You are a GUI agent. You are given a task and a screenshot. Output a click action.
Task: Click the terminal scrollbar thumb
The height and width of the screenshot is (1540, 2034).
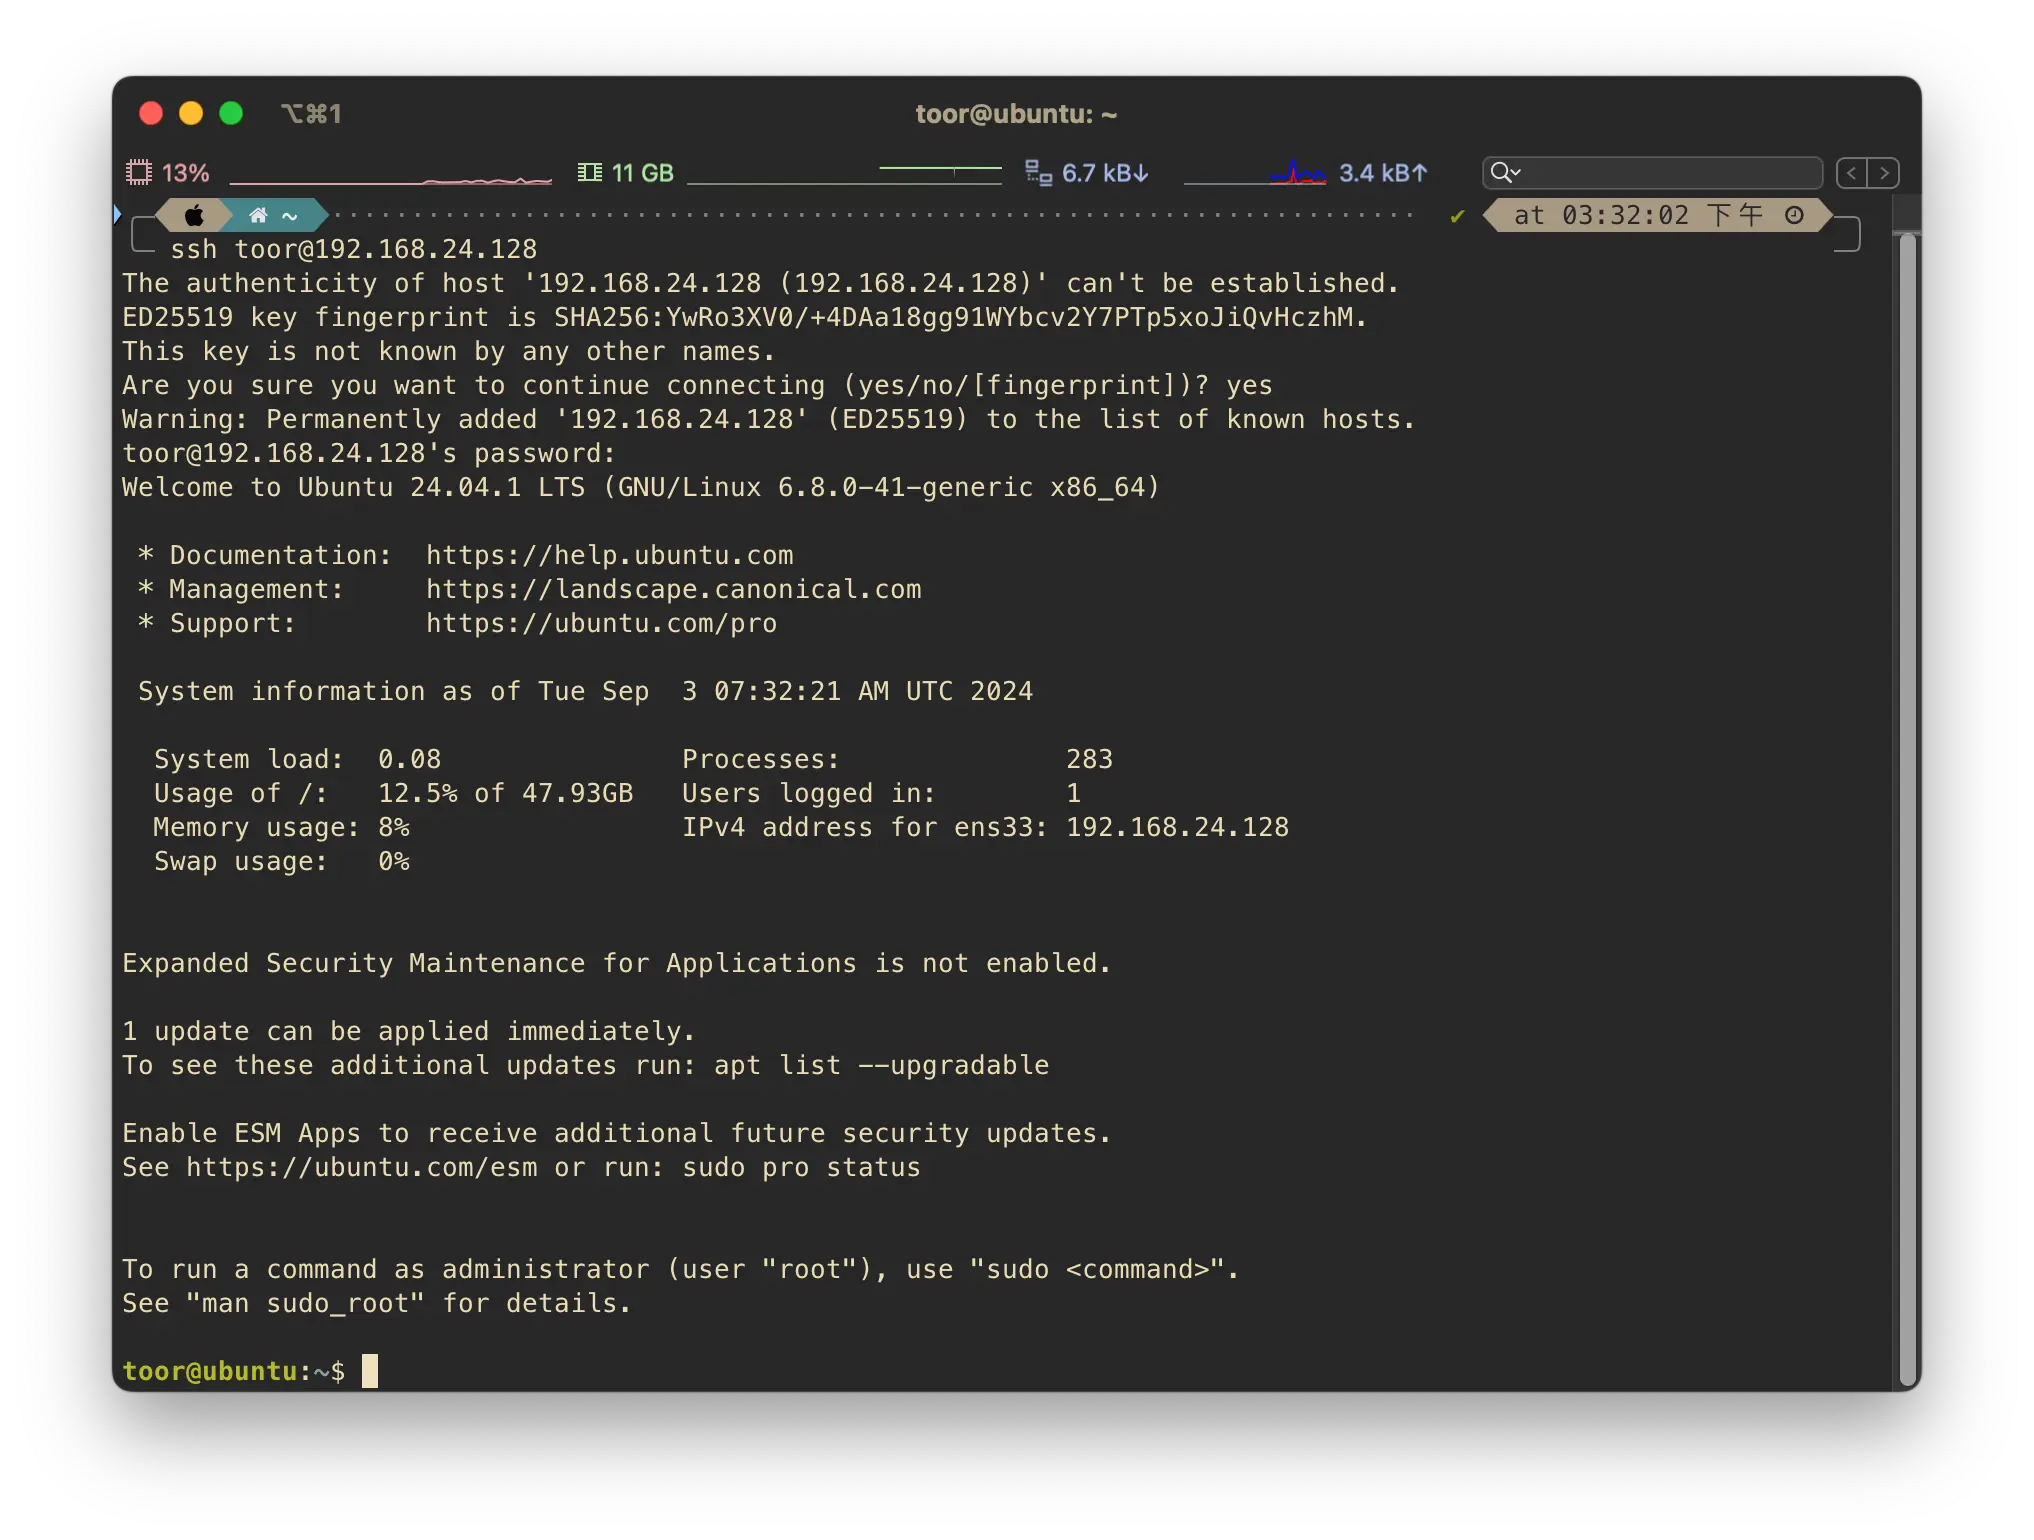point(1907,810)
